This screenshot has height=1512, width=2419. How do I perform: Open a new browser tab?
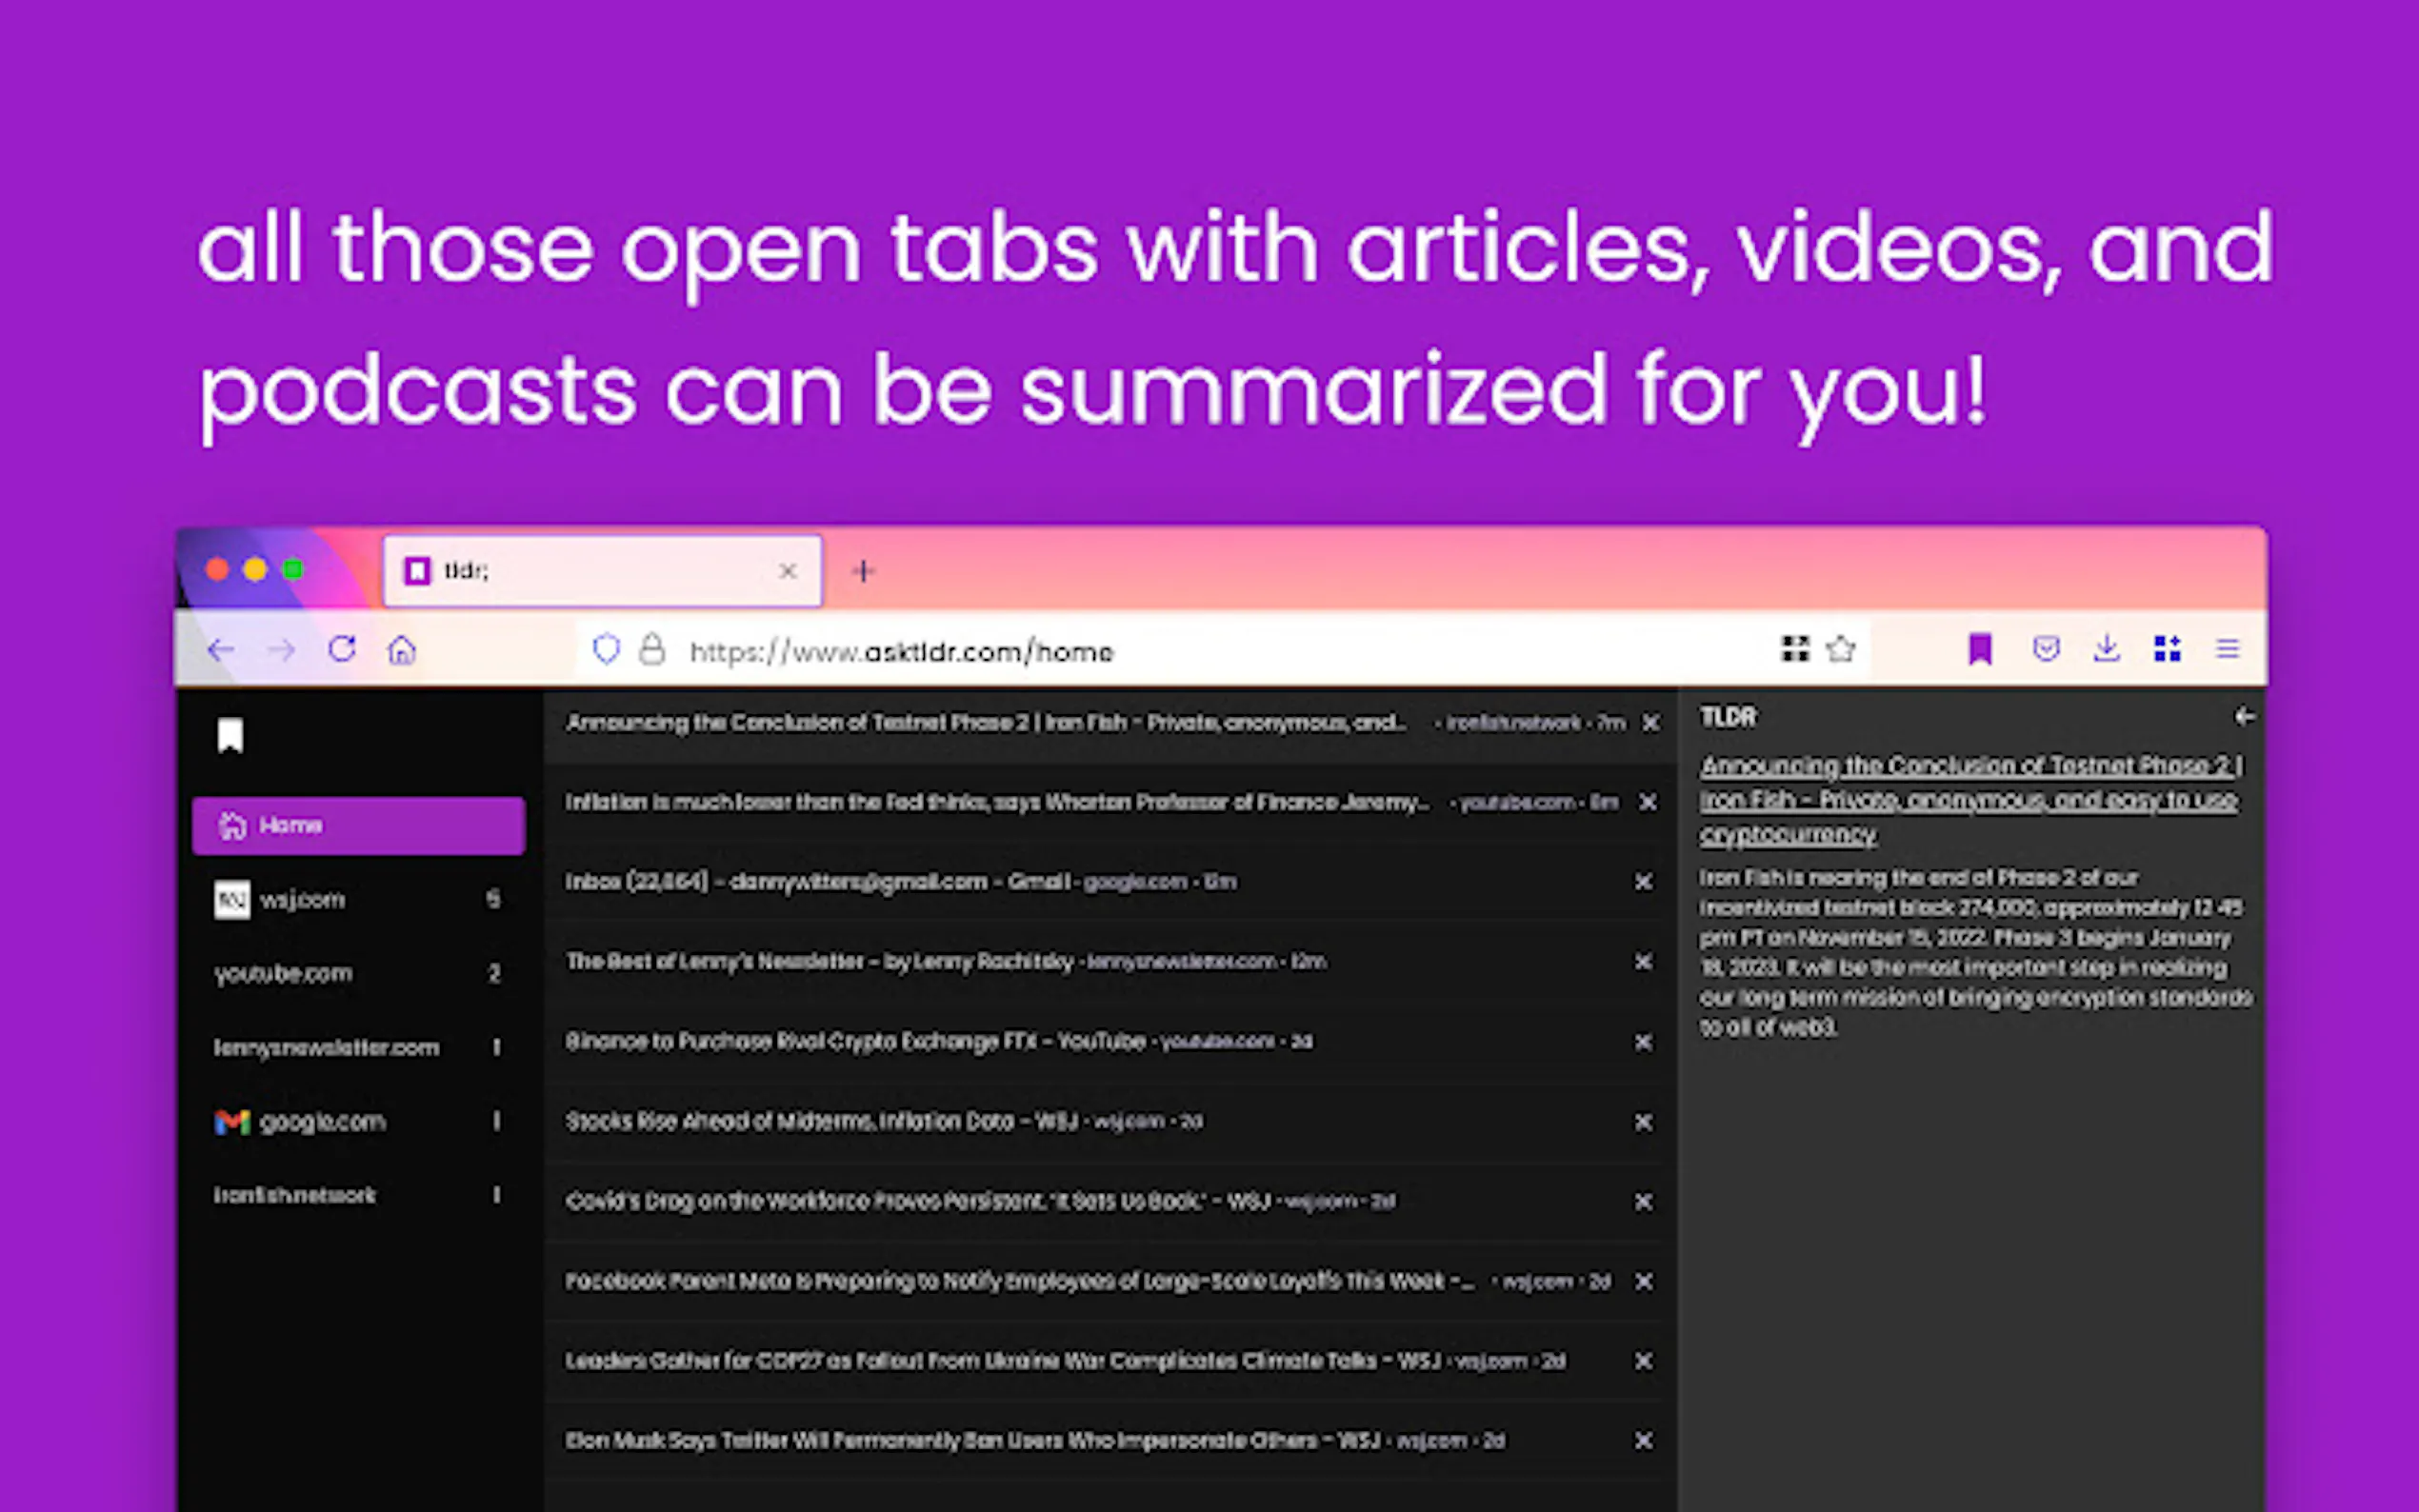point(863,571)
